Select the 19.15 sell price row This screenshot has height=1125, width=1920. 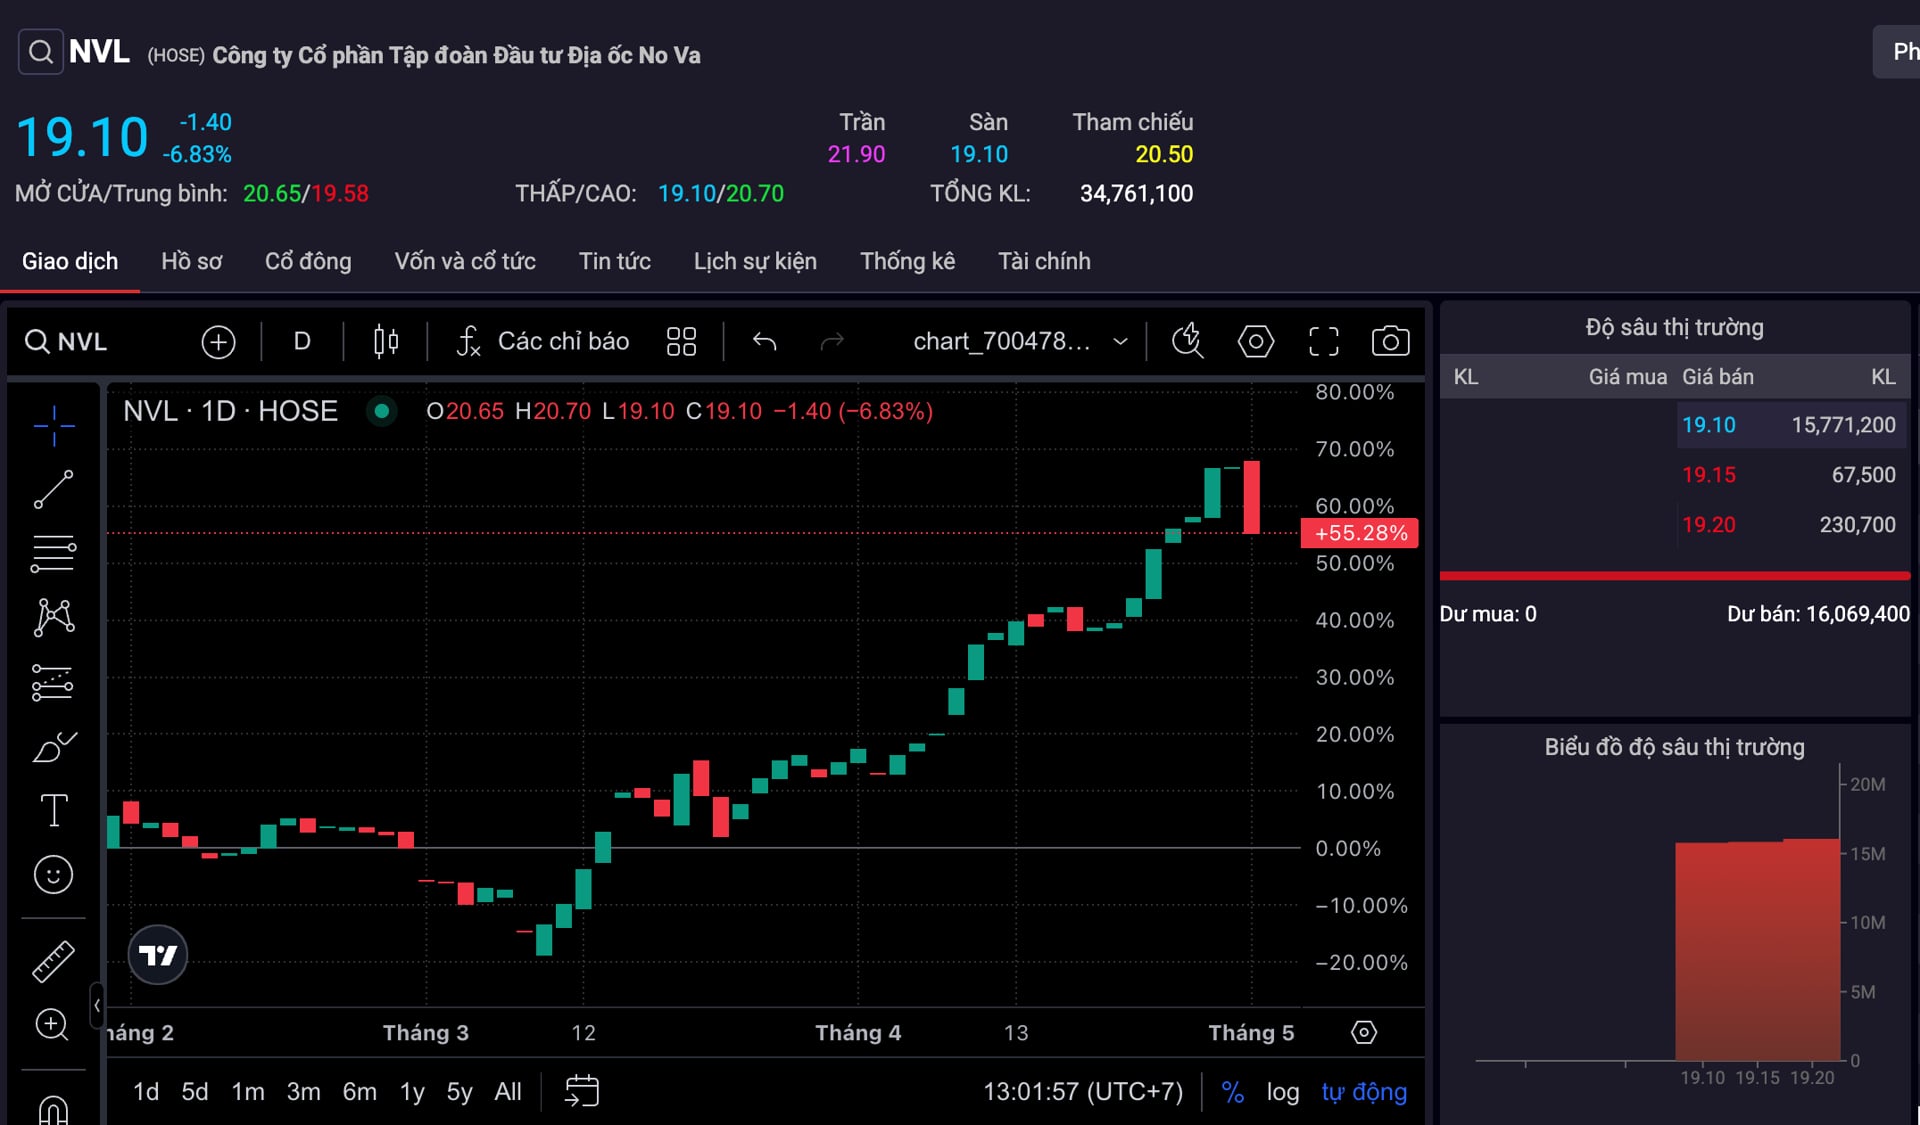click(x=1790, y=475)
